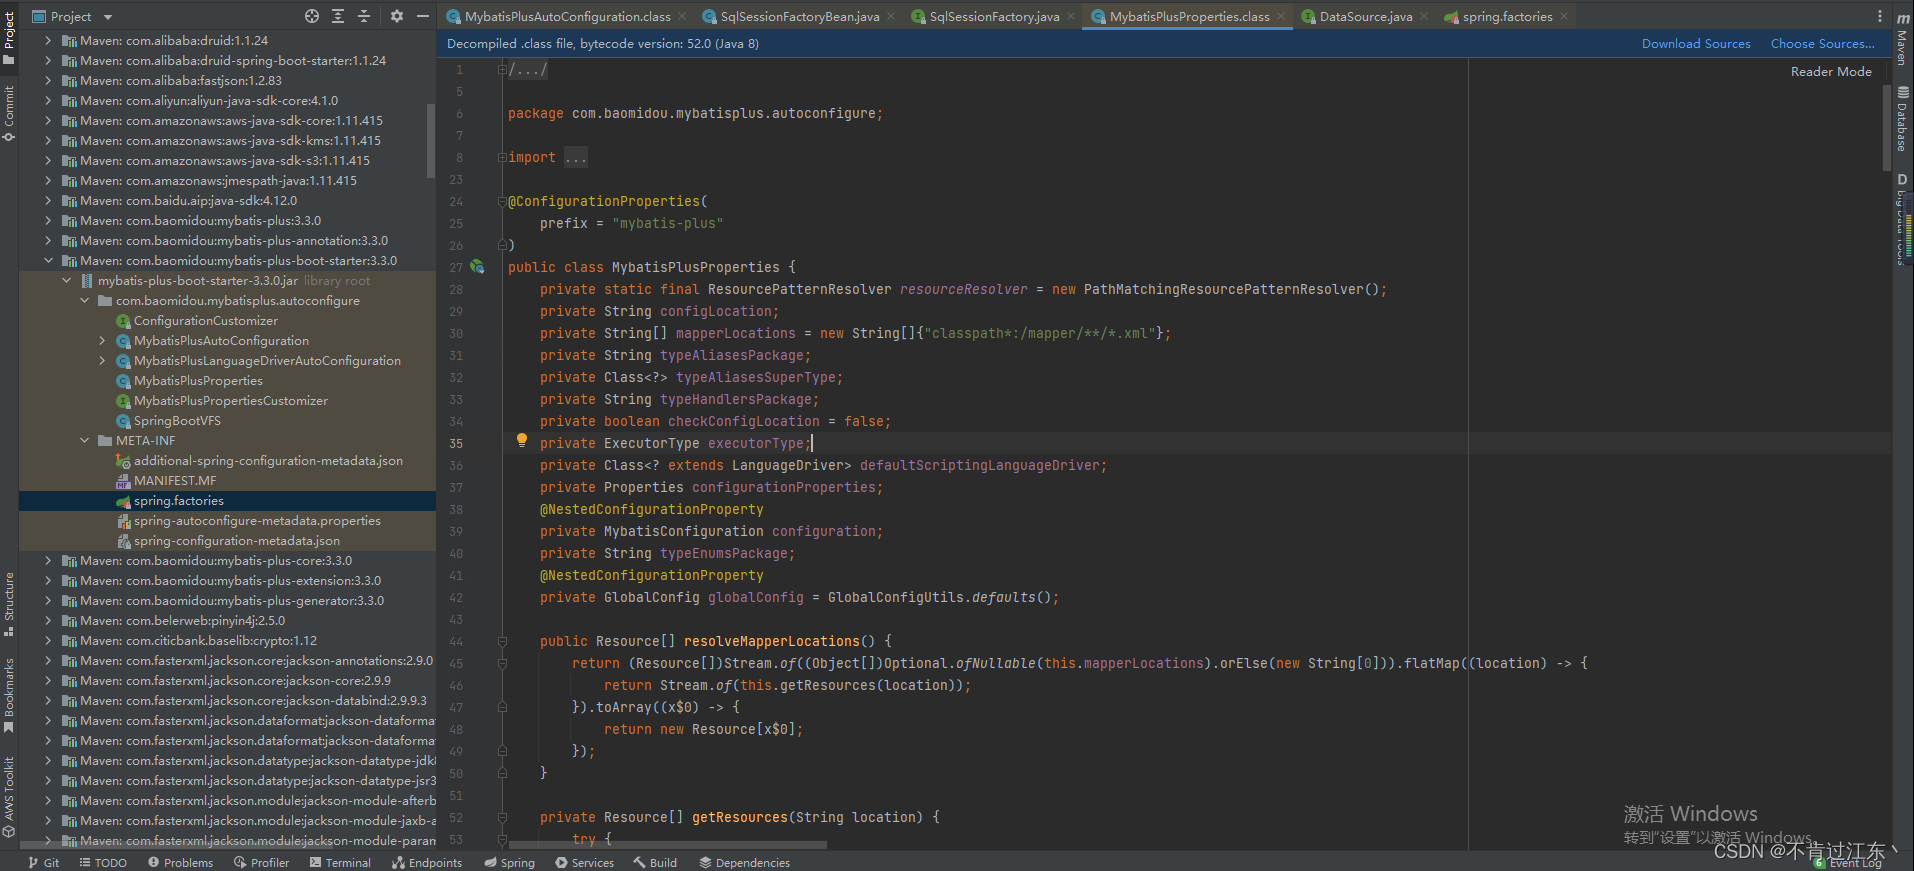Open the Commit tool window
This screenshot has height=871, width=1914.
pos(9,113)
